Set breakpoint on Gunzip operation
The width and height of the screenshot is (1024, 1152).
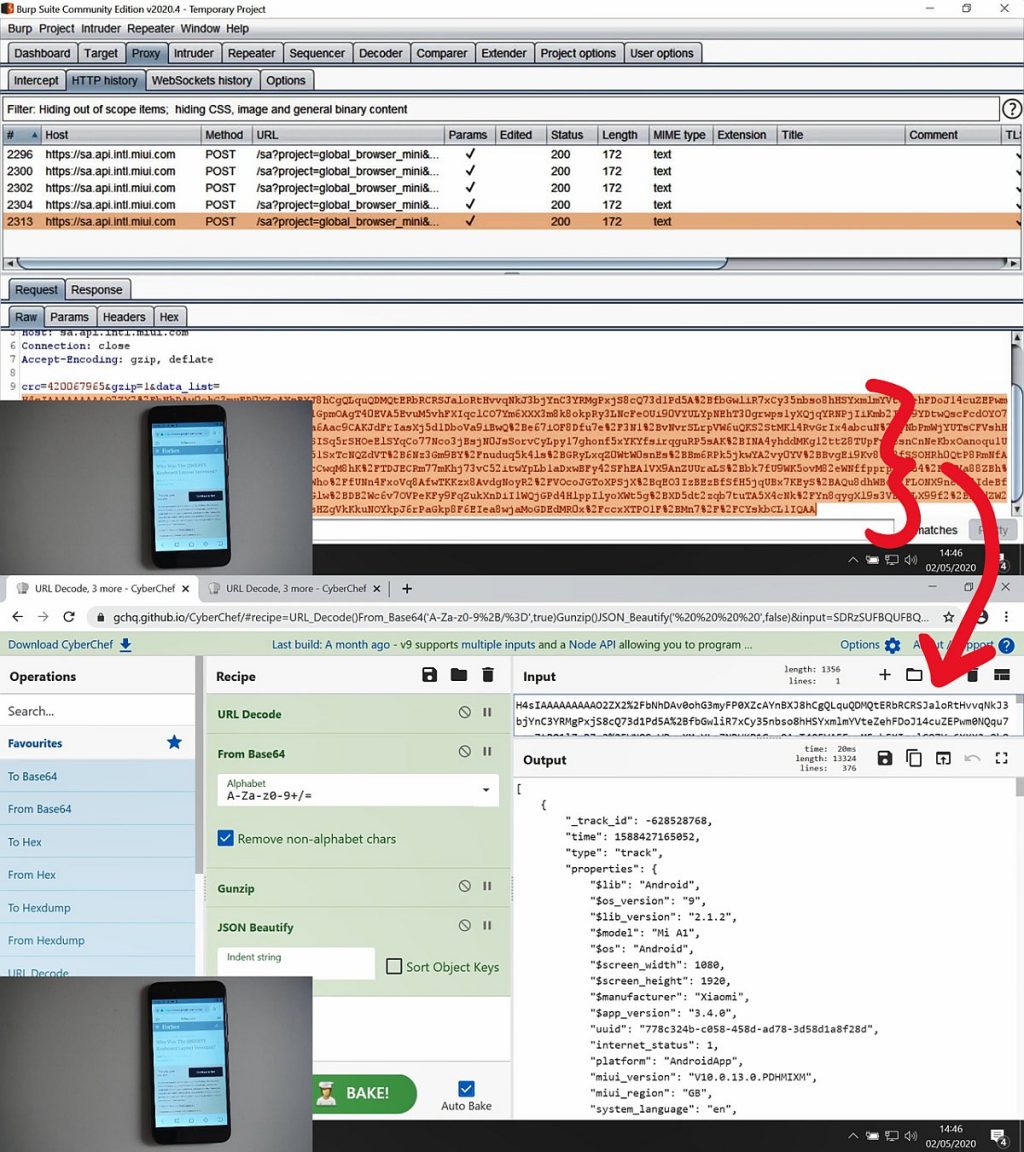[487, 887]
